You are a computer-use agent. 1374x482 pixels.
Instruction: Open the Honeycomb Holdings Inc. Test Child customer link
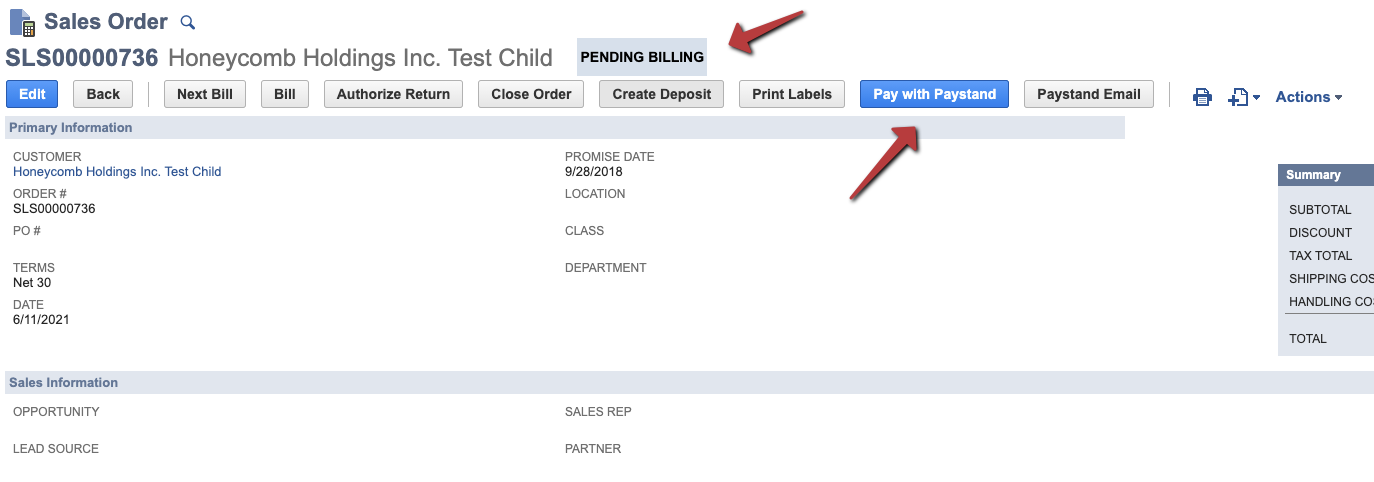pos(117,172)
